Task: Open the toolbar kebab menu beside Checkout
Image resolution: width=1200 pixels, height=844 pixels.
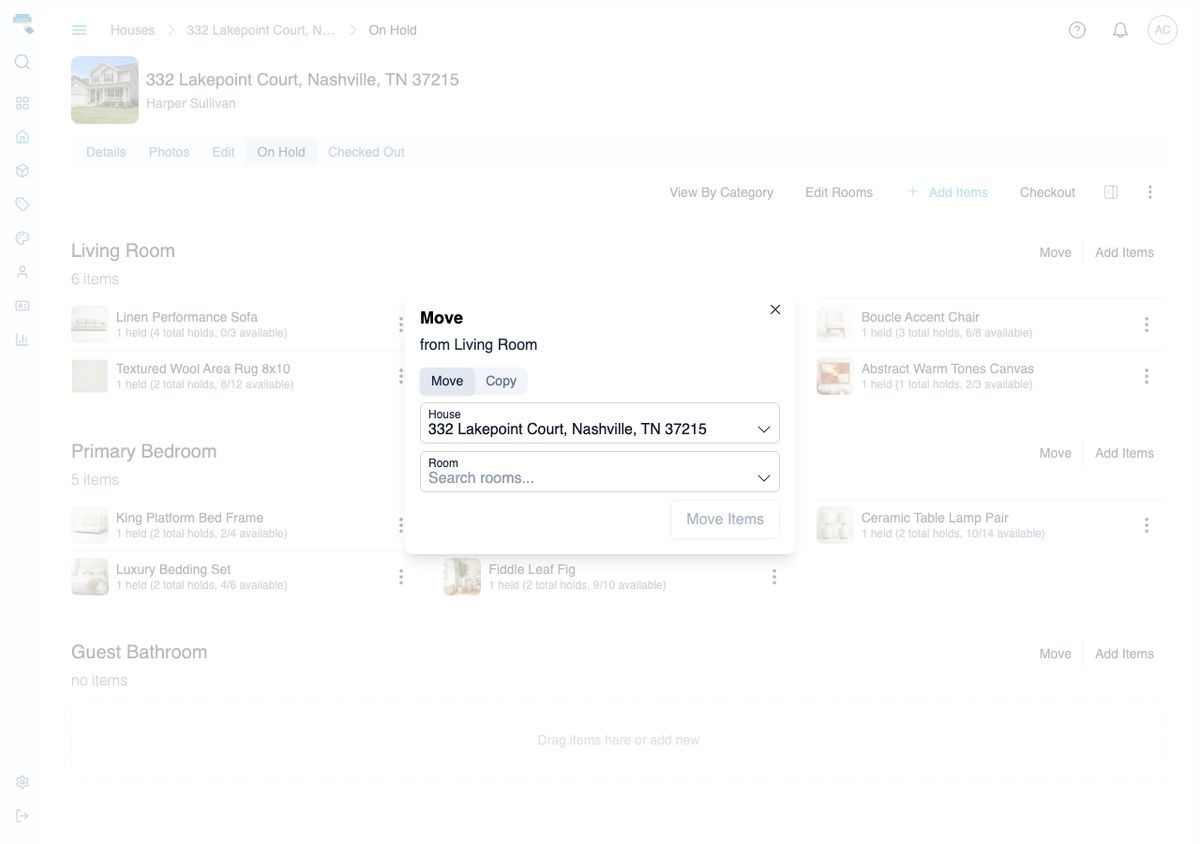Action: point(1150,192)
